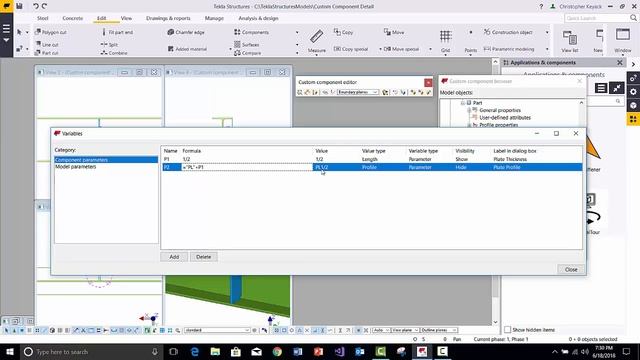
Task: Click the Add button in Variables dialog
Action: (174, 257)
